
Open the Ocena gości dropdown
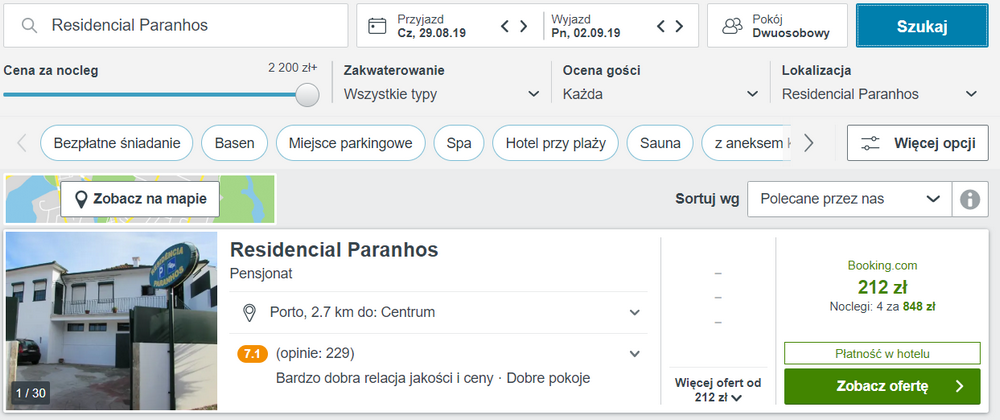(661, 94)
